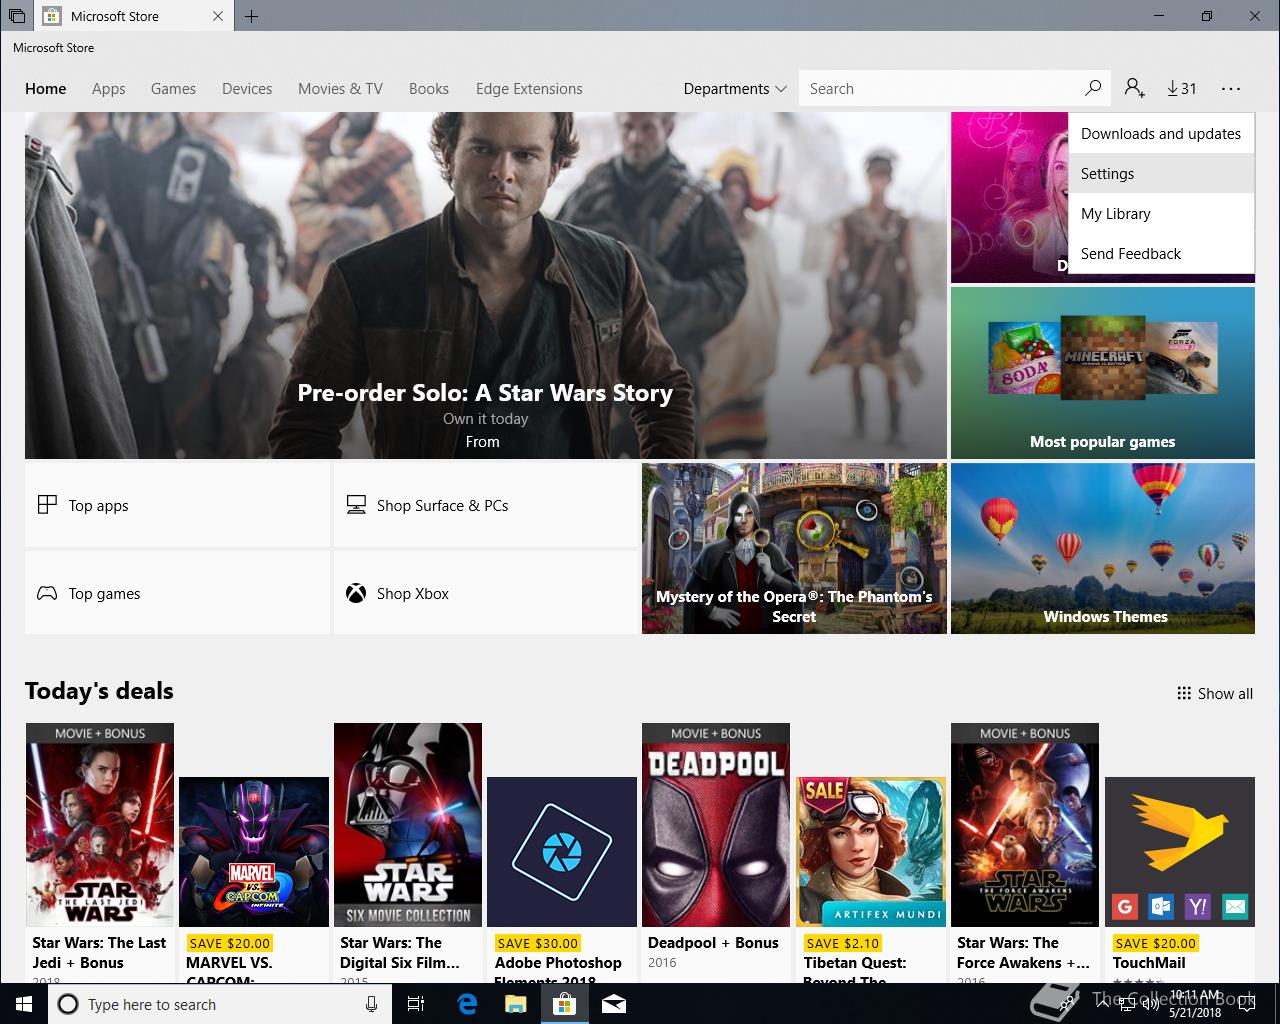Open the Deadpool + Bonus poster
This screenshot has height=1024, width=1280.
(x=716, y=825)
